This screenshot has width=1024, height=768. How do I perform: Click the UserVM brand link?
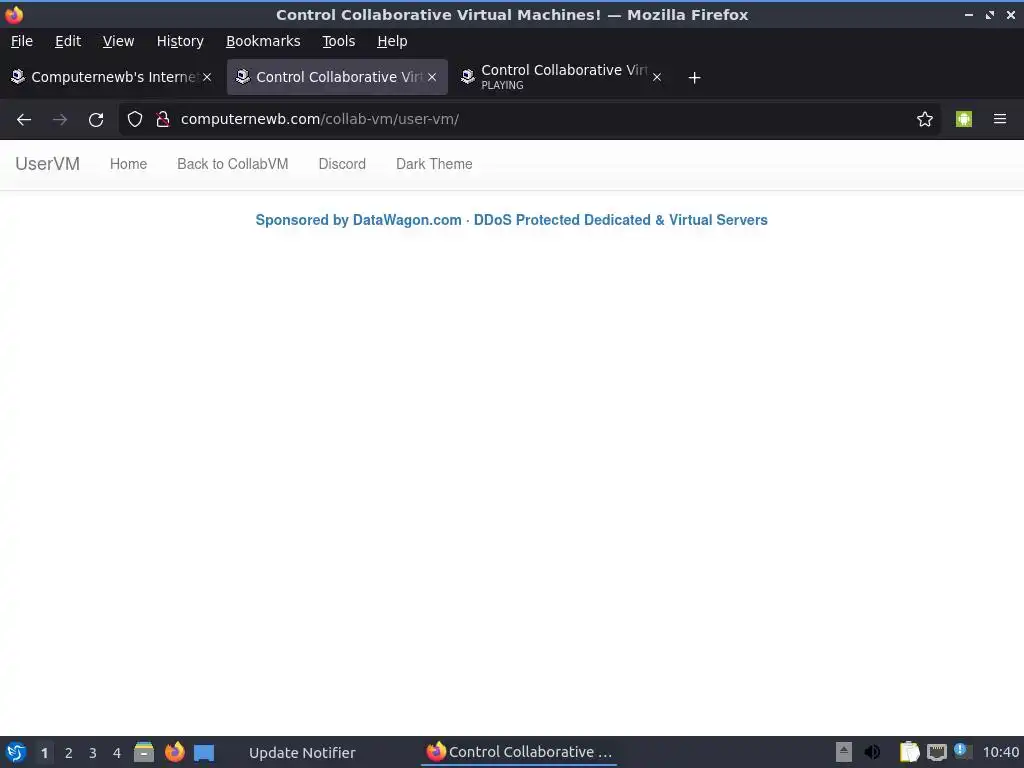tap(48, 164)
